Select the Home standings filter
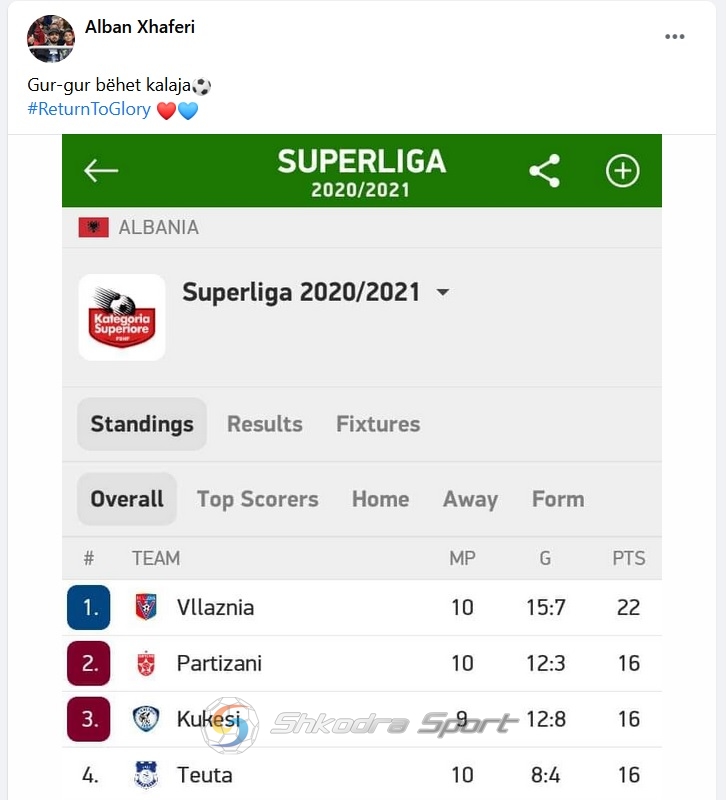This screenshot has width=728, height=800. tap(381, 499)
